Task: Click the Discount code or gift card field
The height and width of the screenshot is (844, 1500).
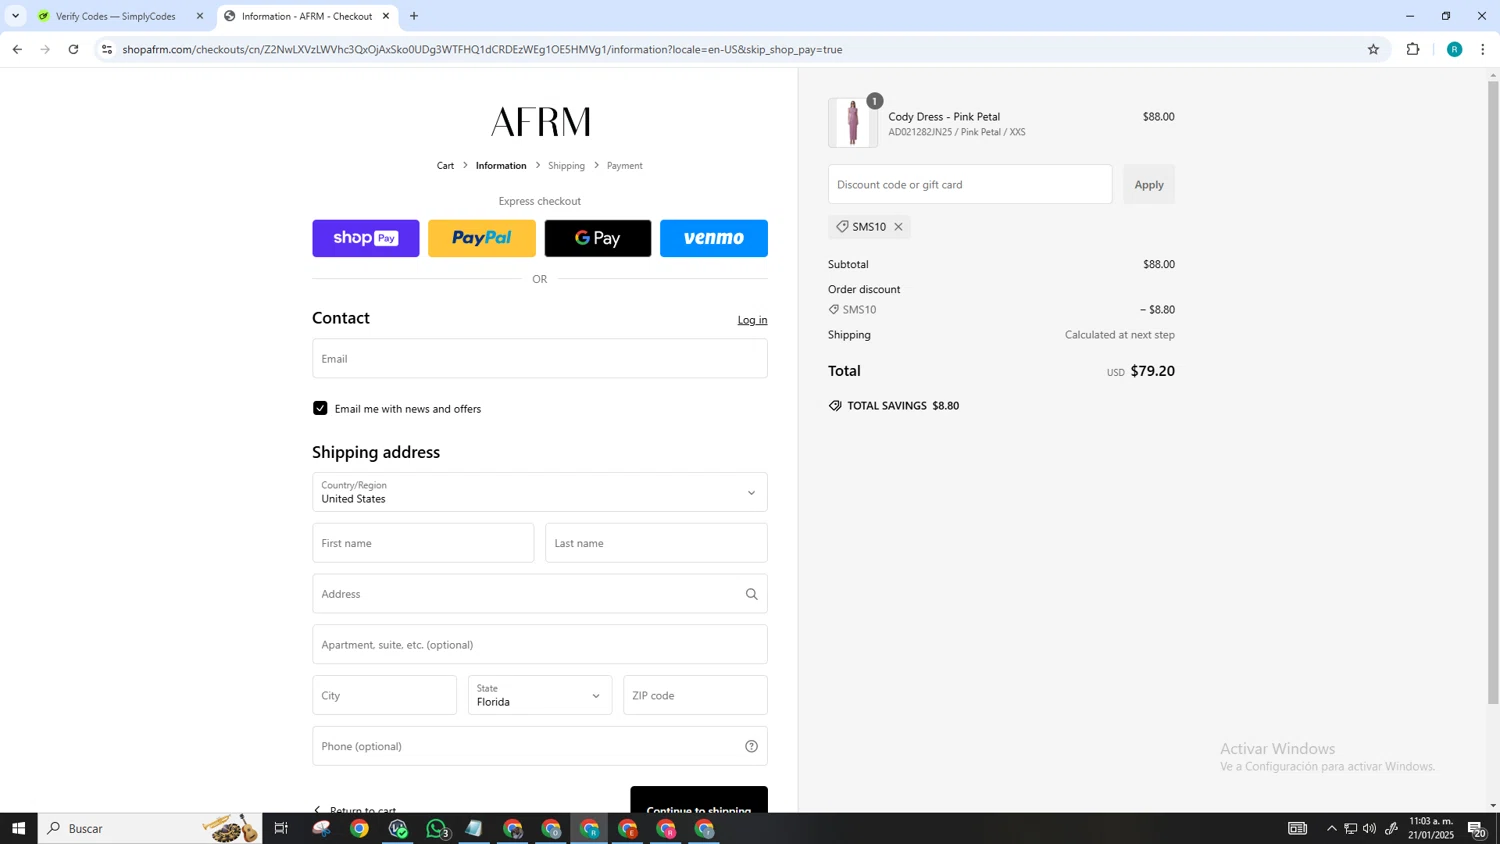Action: 970,184
